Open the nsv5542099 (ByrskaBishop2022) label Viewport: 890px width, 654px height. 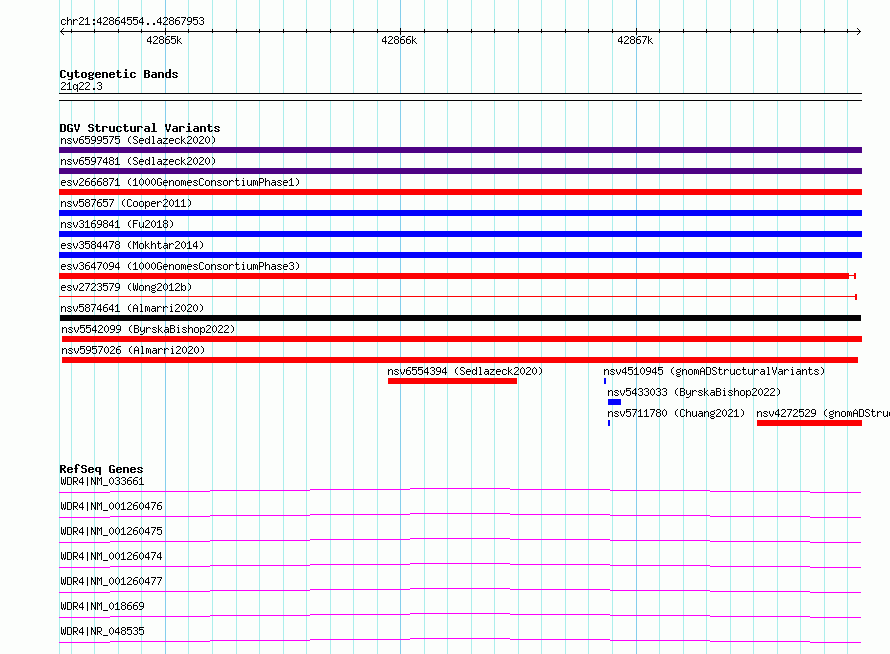point(148,329)
